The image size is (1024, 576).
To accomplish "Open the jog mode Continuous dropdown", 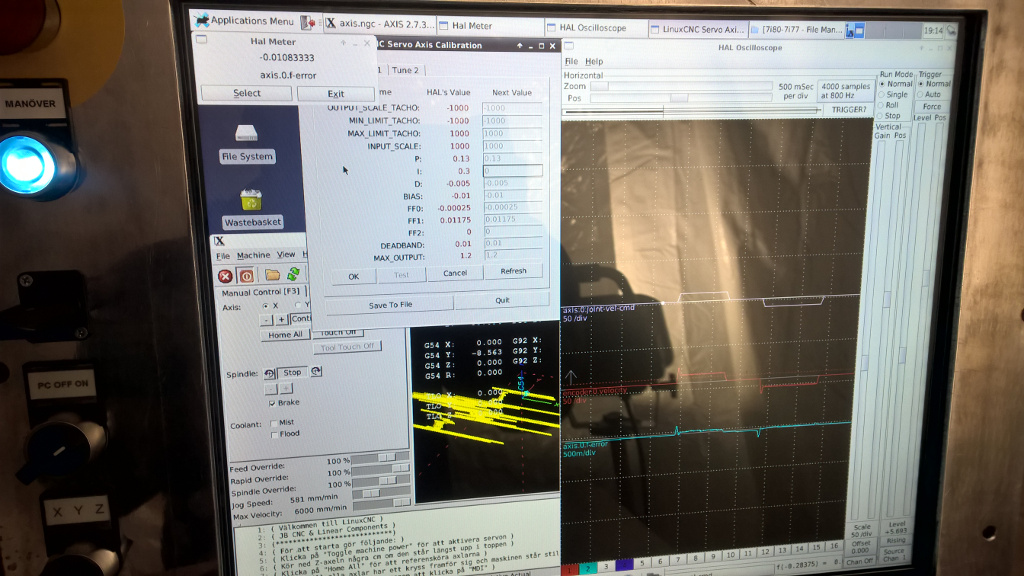I will coord(300,319).
